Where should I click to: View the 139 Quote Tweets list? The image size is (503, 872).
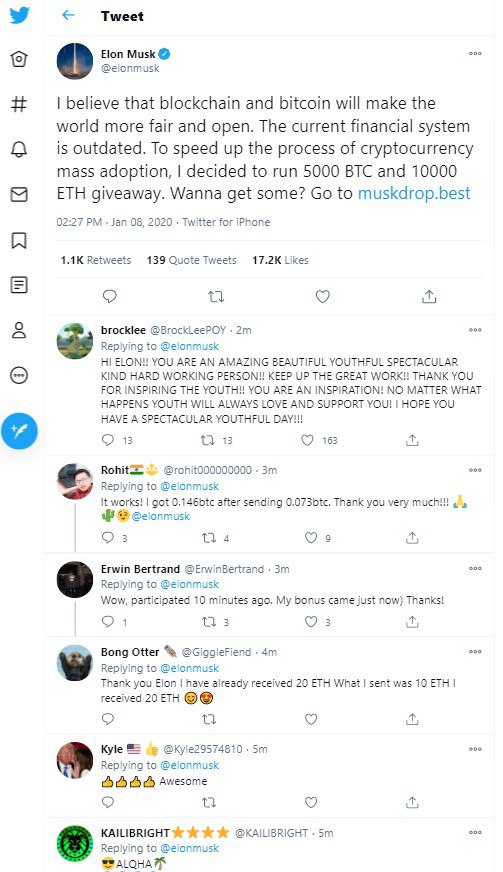[191, 260]
